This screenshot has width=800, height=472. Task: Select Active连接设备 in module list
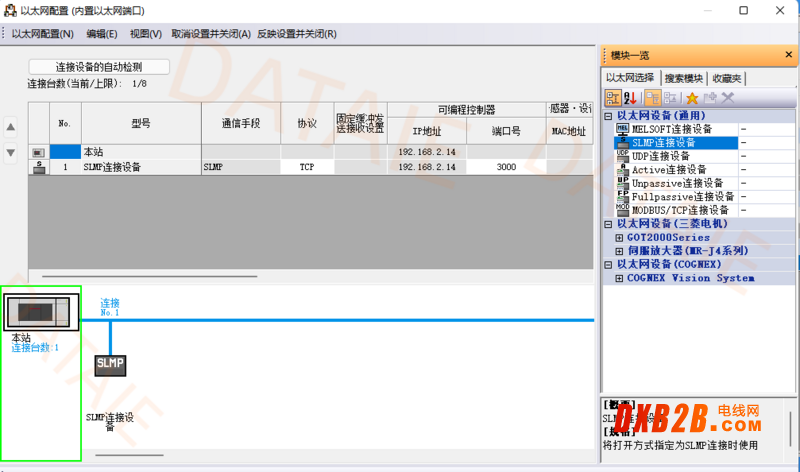(x=669, y=170)
